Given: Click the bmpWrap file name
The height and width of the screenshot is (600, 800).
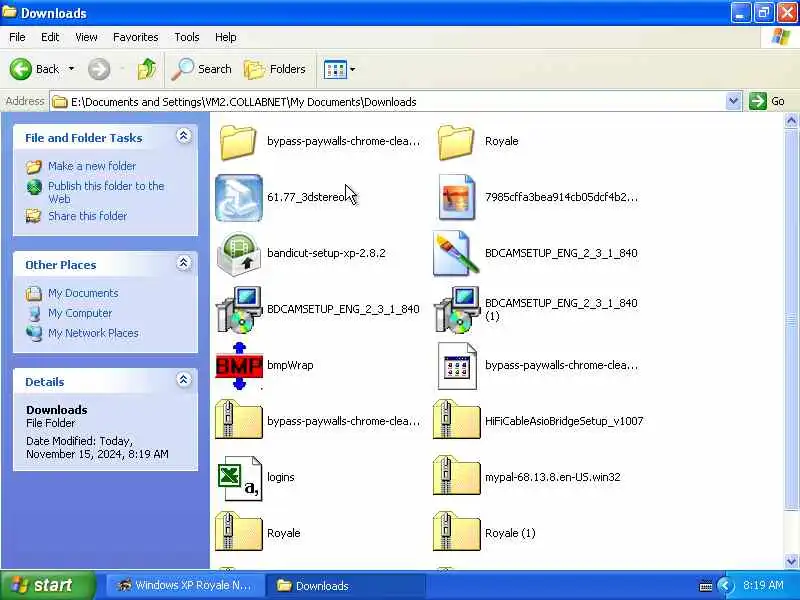Looking at the screenshot, I should 290,365.
